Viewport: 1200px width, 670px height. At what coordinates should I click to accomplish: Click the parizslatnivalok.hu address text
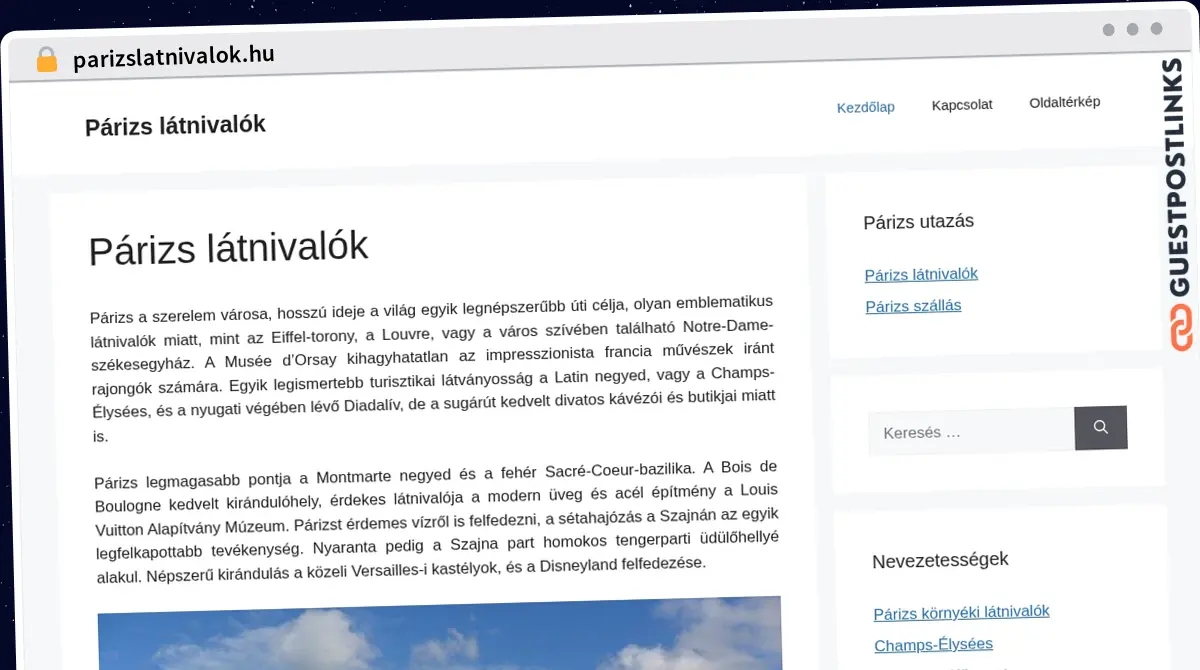(173, 57)
